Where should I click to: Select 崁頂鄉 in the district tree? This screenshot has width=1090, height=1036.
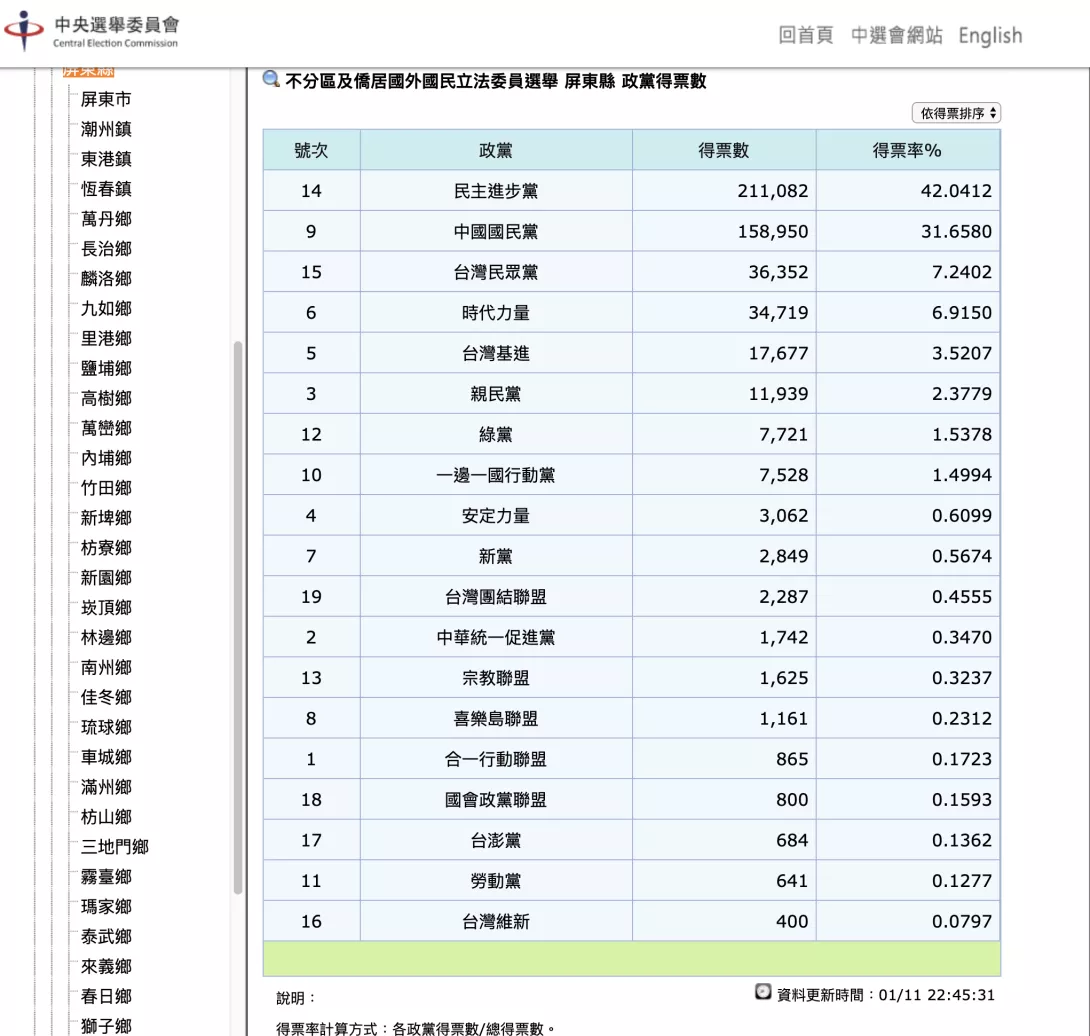pos(106,608)
